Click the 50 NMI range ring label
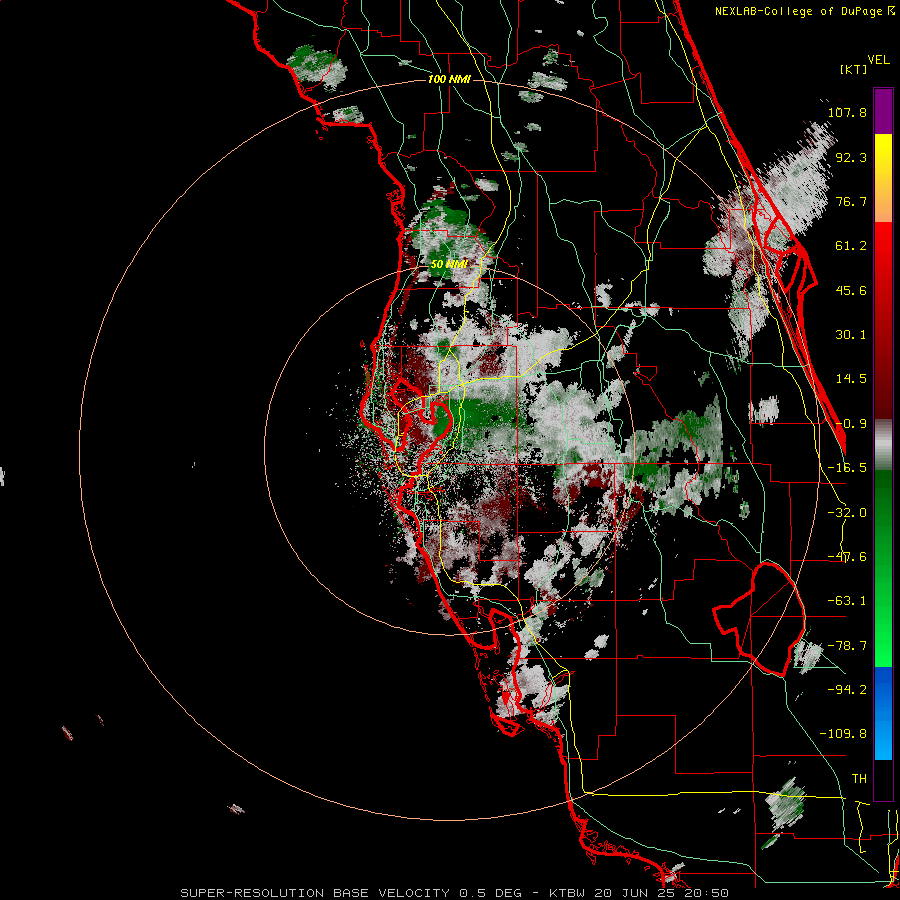The height and width of the screenshot is (900, 900). point(449,264)
